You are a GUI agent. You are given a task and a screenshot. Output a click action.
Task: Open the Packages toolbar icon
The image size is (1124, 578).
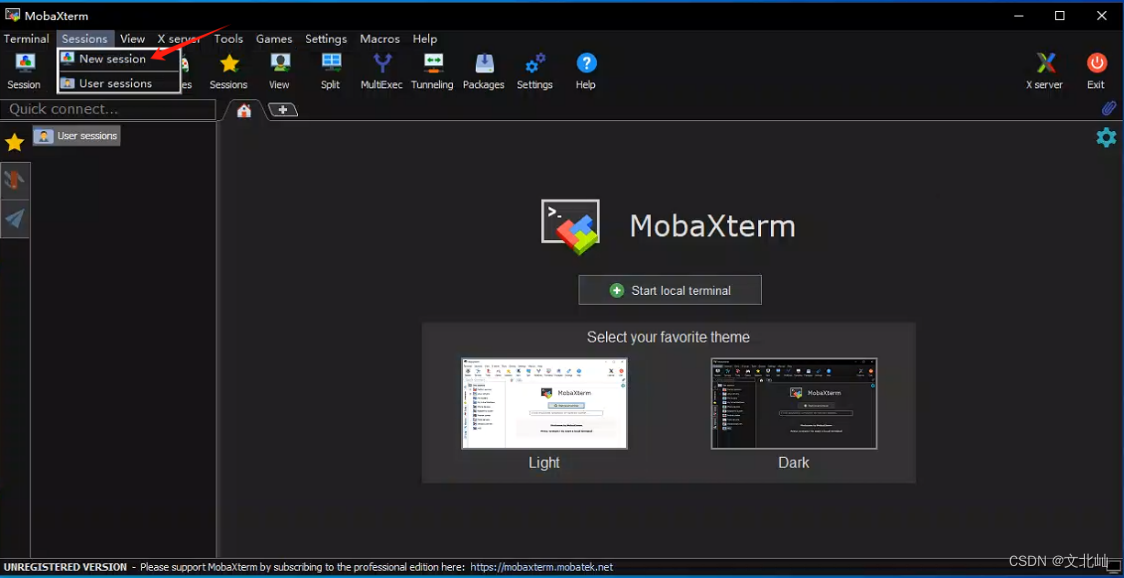click(x=484, y=72)
